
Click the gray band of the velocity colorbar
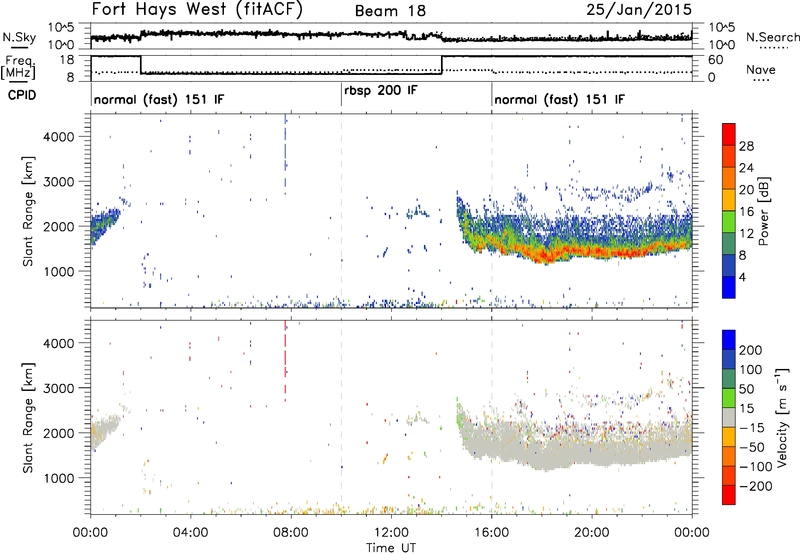(729, 417)
